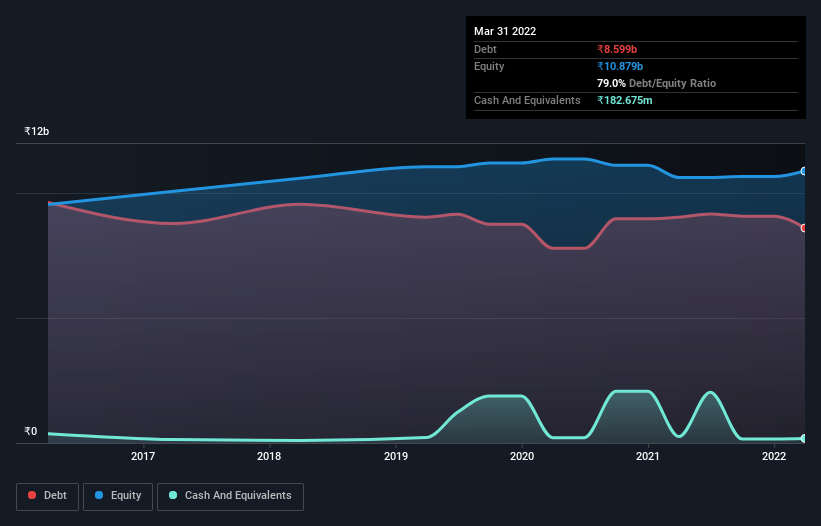Click the Equity label in tooltip
821x526 pixels.
(489, 66)
